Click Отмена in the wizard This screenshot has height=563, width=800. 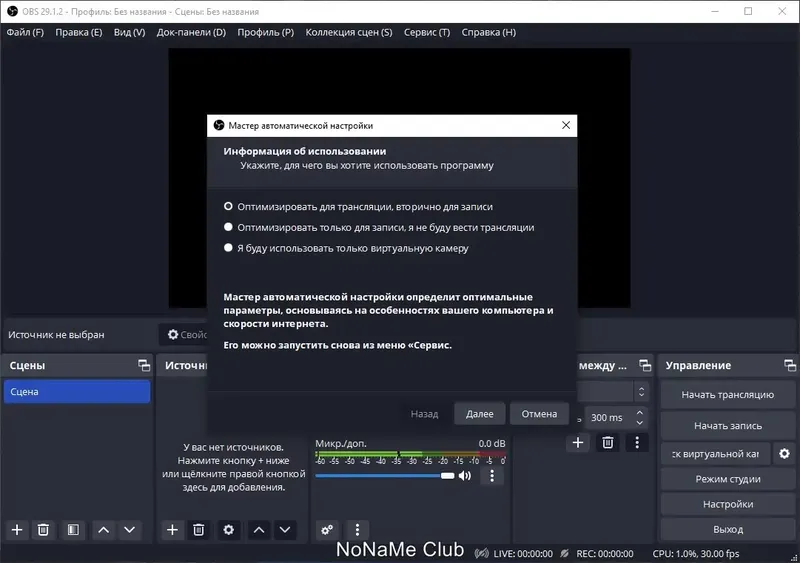pyautogui.click(x=539, y=413)
